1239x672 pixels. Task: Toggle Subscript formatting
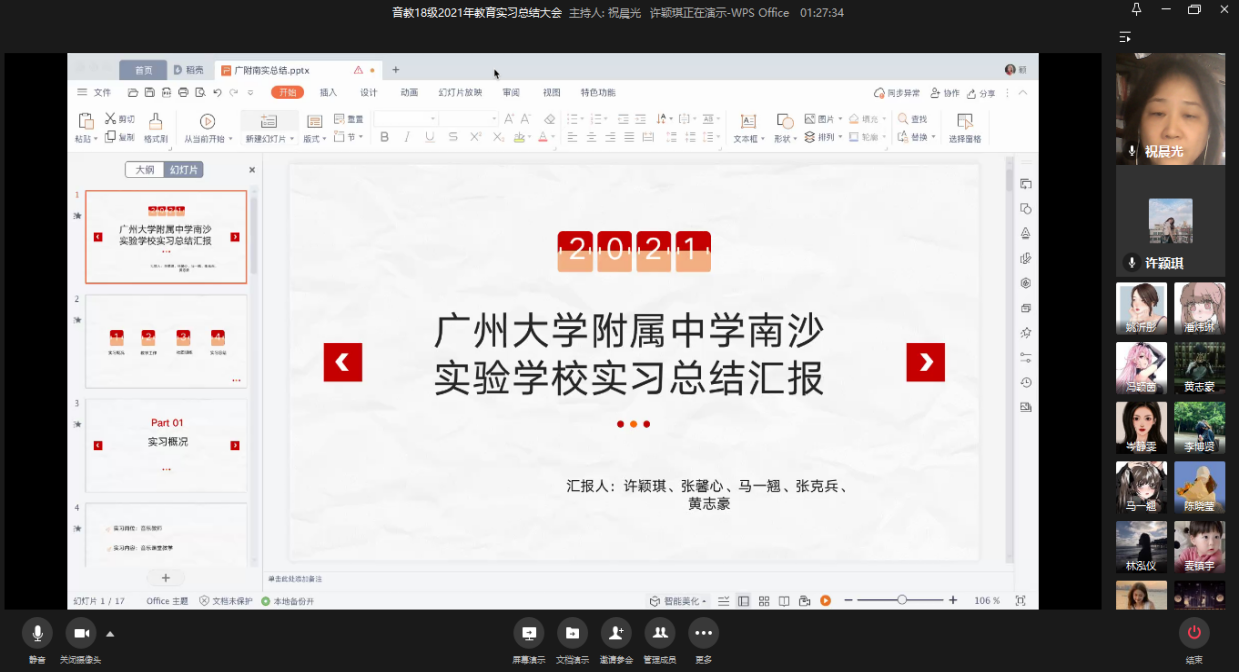[x=499, y=137]
